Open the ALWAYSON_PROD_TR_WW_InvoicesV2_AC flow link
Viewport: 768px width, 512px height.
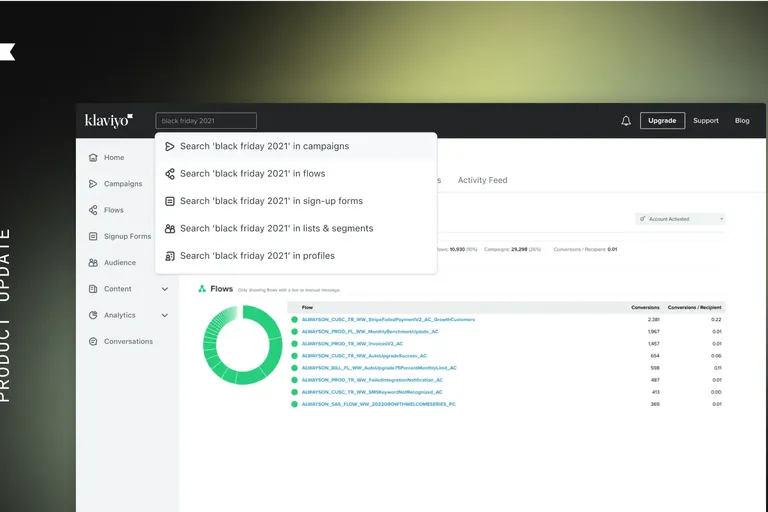coord(352,343)
